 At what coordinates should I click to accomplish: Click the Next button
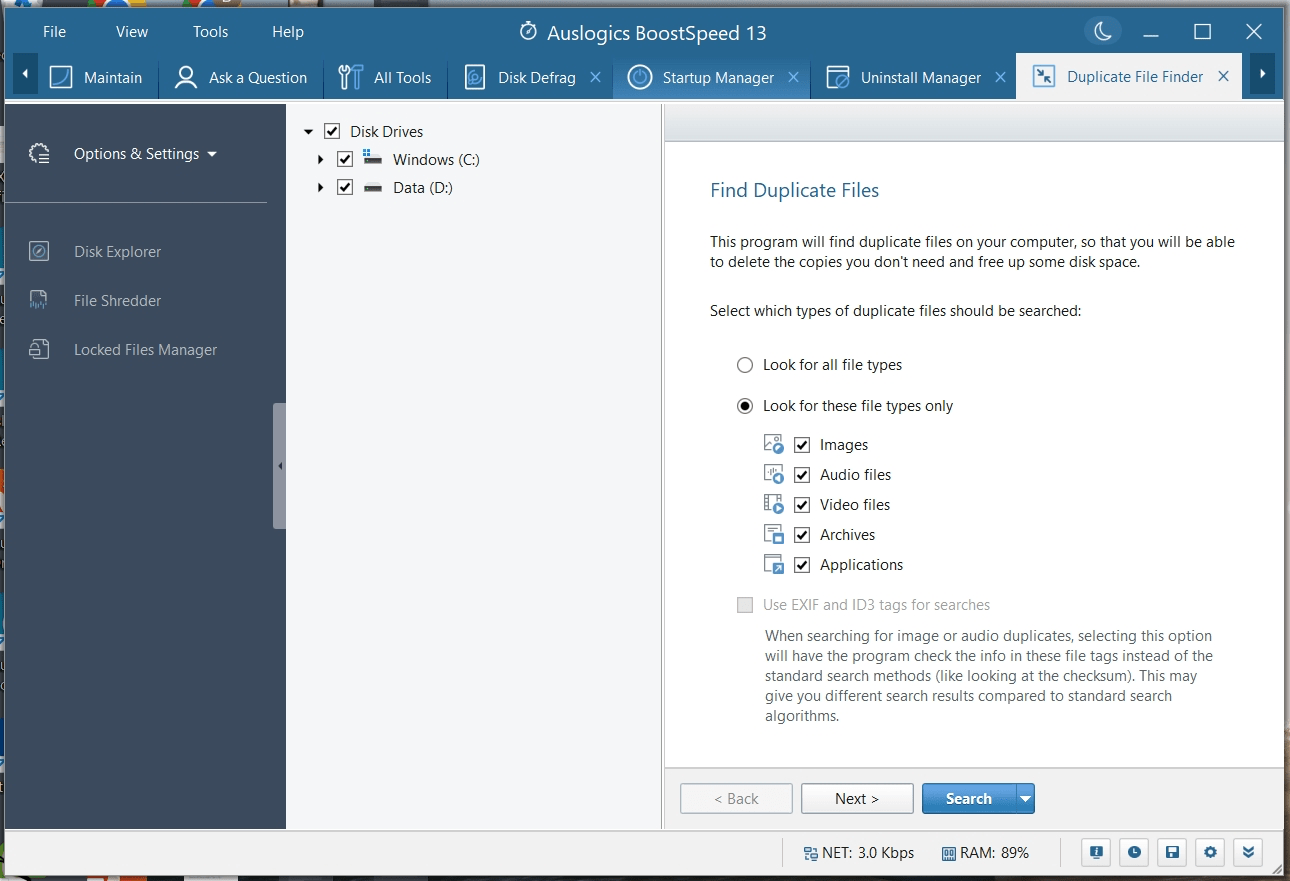pyautogui.click(x=857, y=798)
